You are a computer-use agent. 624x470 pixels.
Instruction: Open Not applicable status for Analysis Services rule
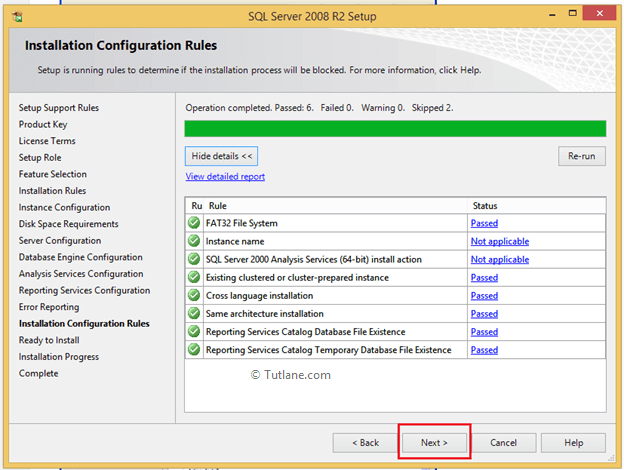[500, 259]
